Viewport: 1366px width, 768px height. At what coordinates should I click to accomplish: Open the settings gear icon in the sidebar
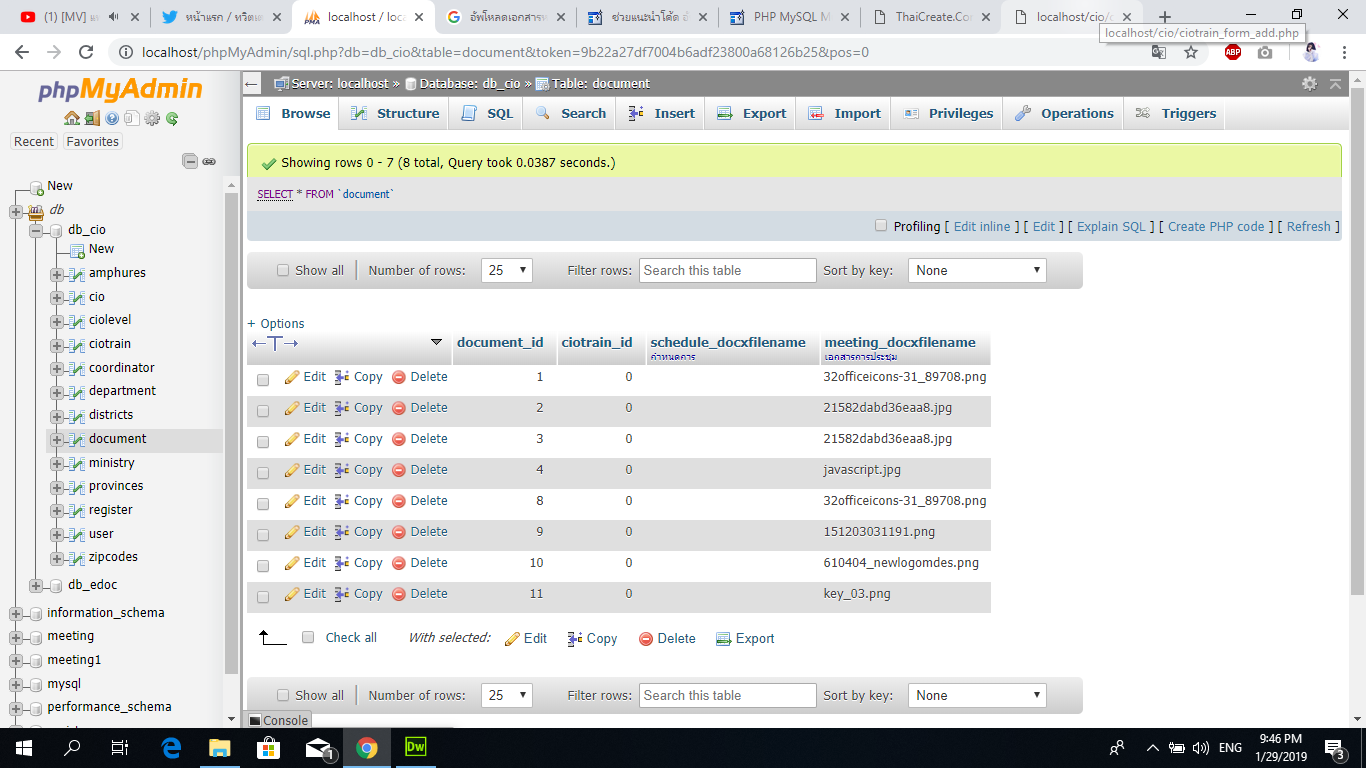pyautogui.click(x=152, y=118)
